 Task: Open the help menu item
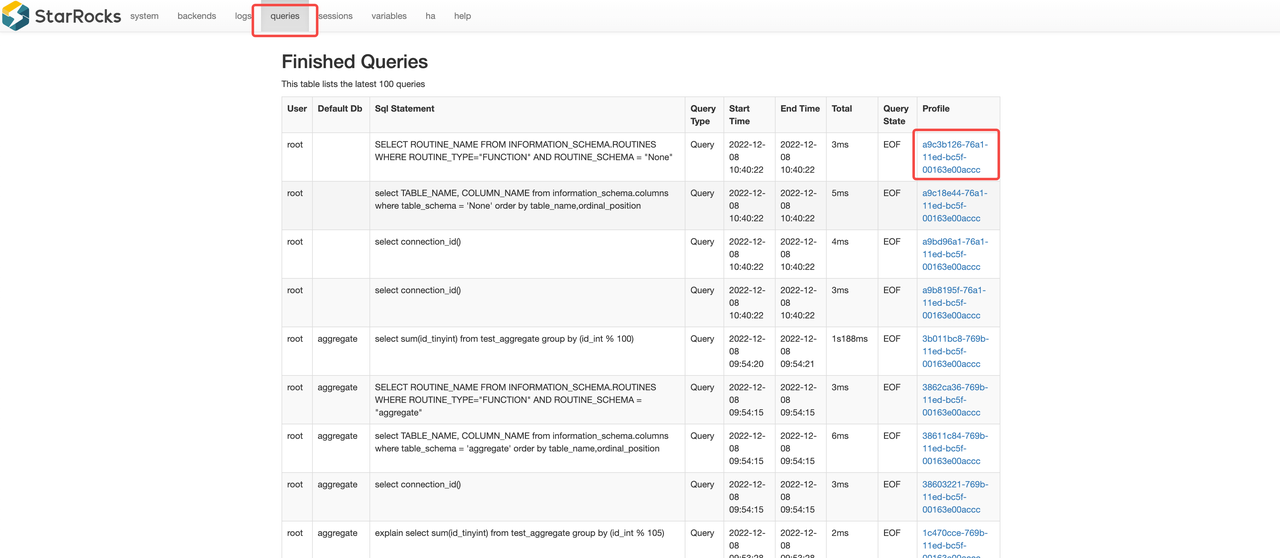click(x=462, y=16)
